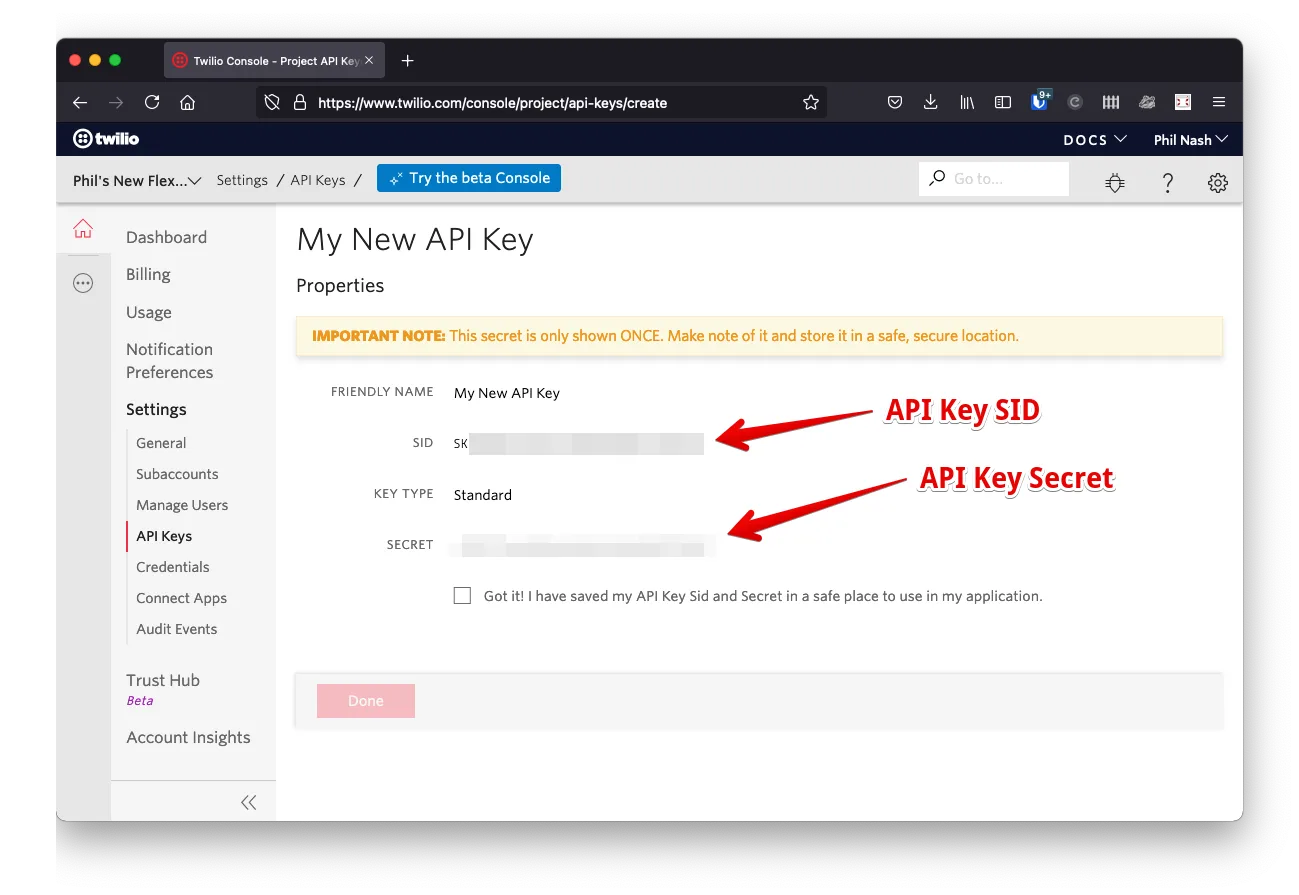Open General settings sub-item

pyautogui.click(x=161, y=443)
